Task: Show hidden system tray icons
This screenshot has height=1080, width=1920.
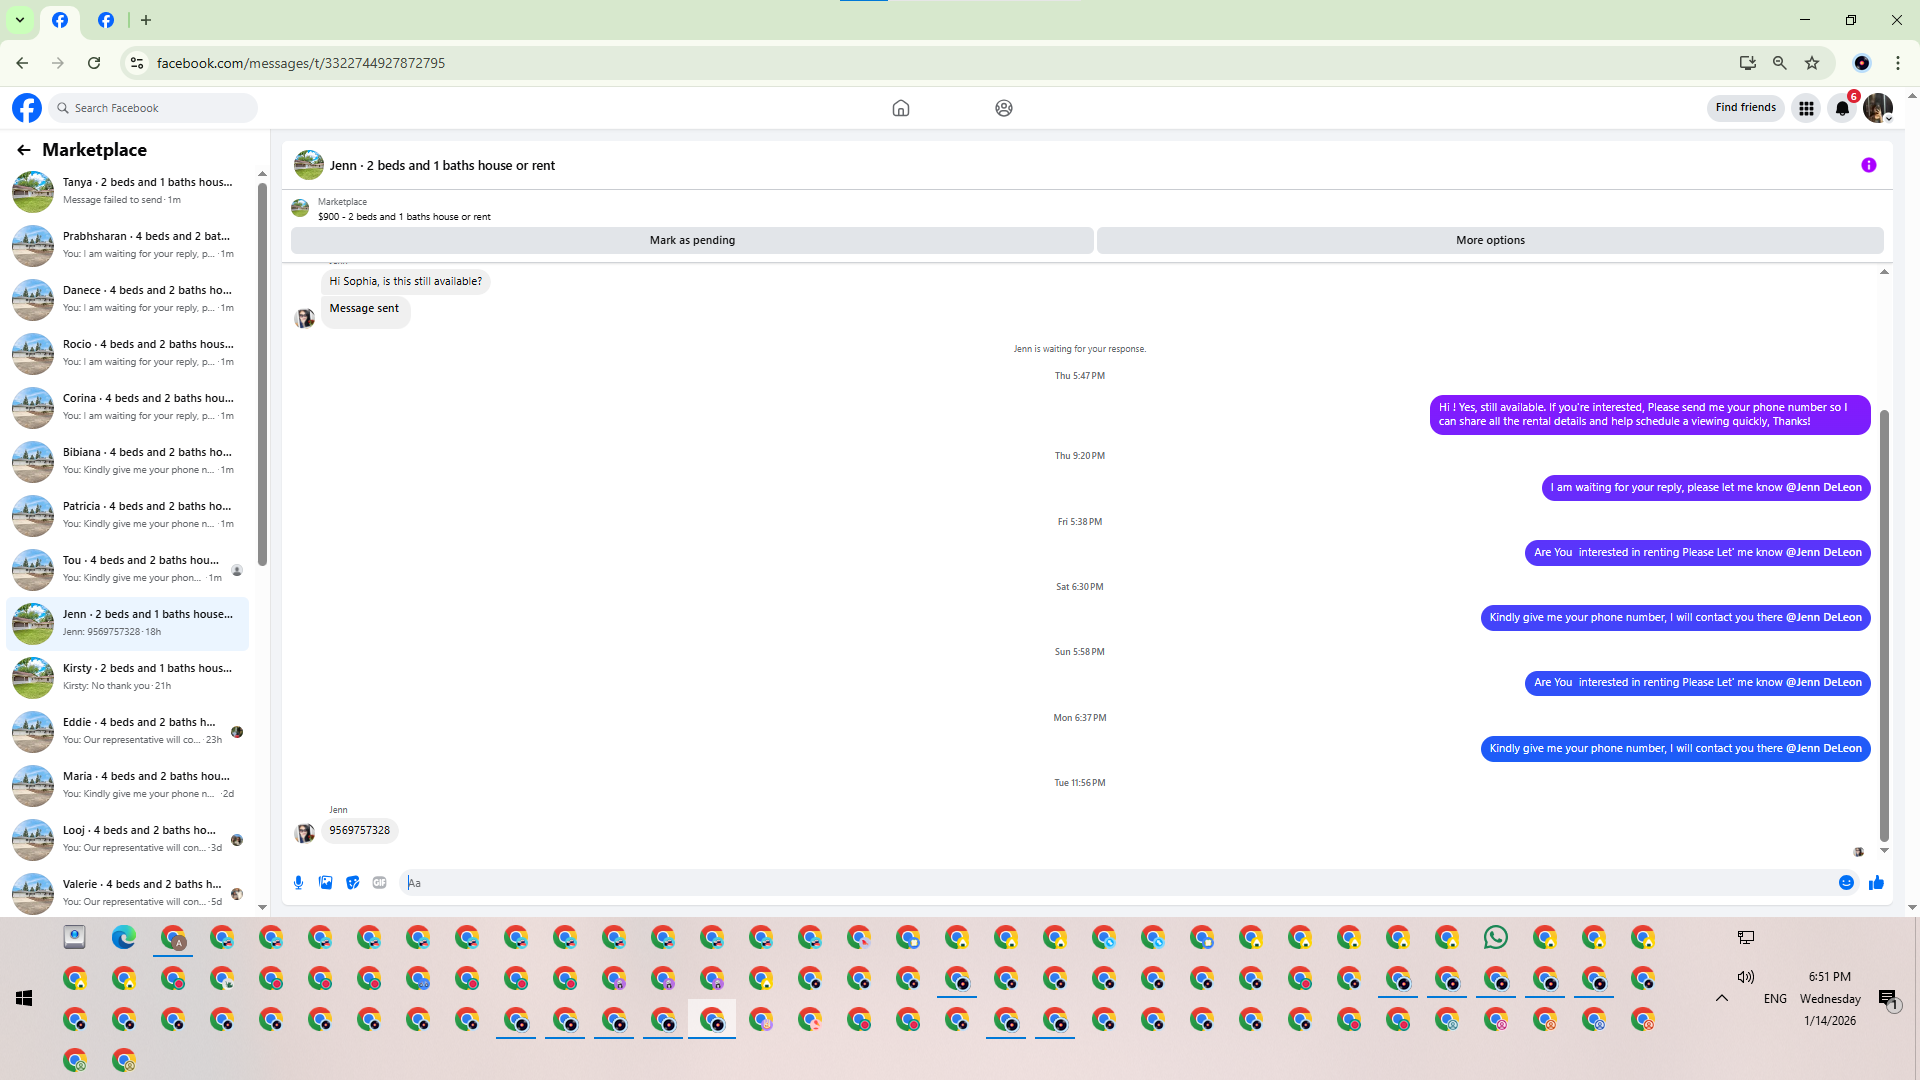Action: pos(1721,998)
